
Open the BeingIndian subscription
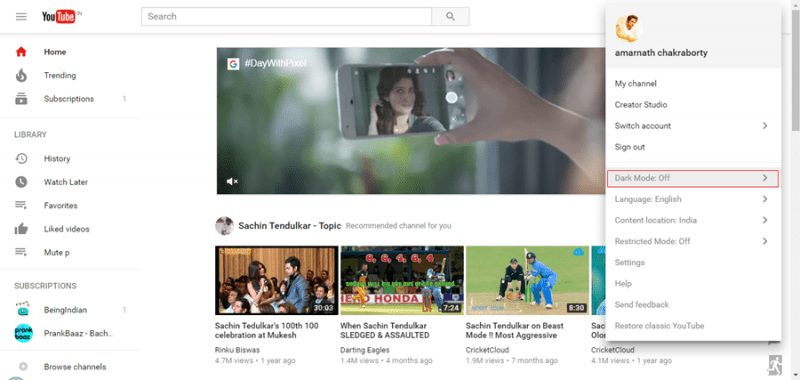(x=65, y=310)
